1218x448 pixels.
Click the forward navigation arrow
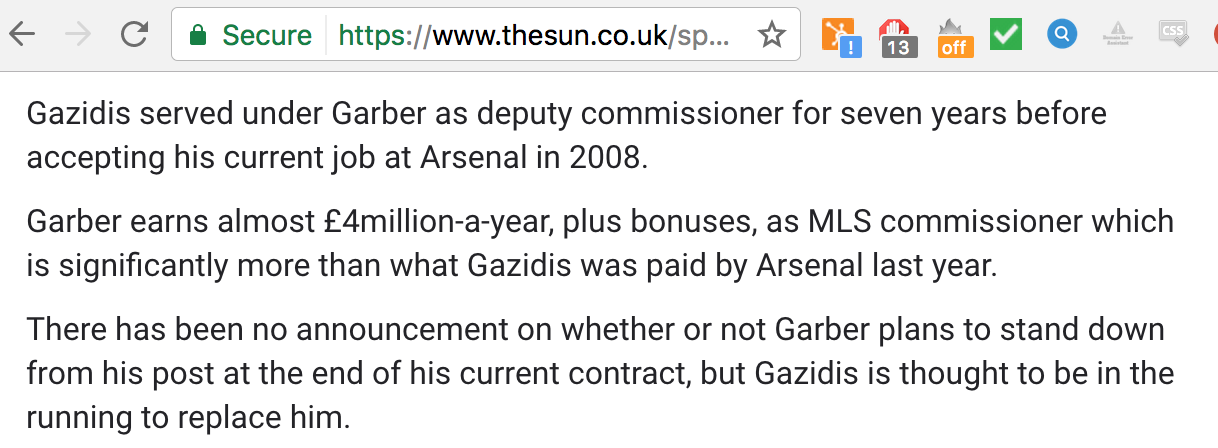78,35
